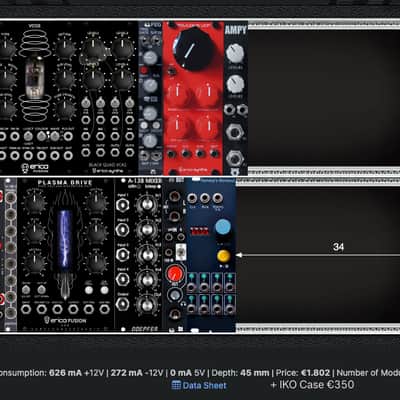Screen dimensions: 400x400
Task: Click the big red knob on the narrow black module
Action: pos(175,273)
